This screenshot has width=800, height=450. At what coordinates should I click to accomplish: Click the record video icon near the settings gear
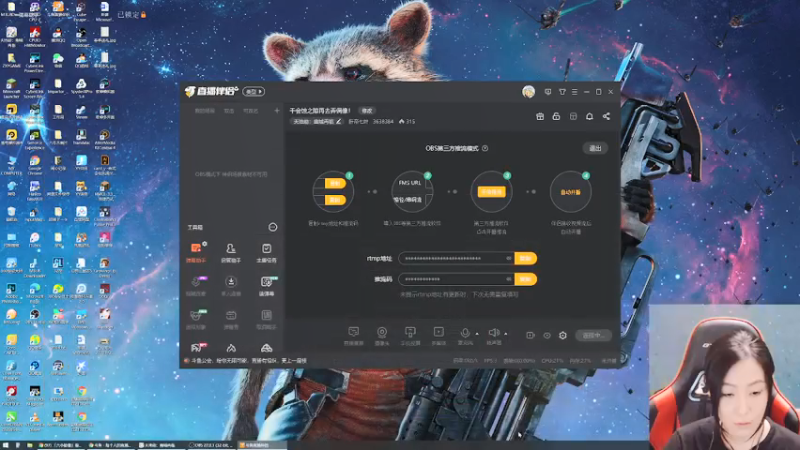[530, 335]
